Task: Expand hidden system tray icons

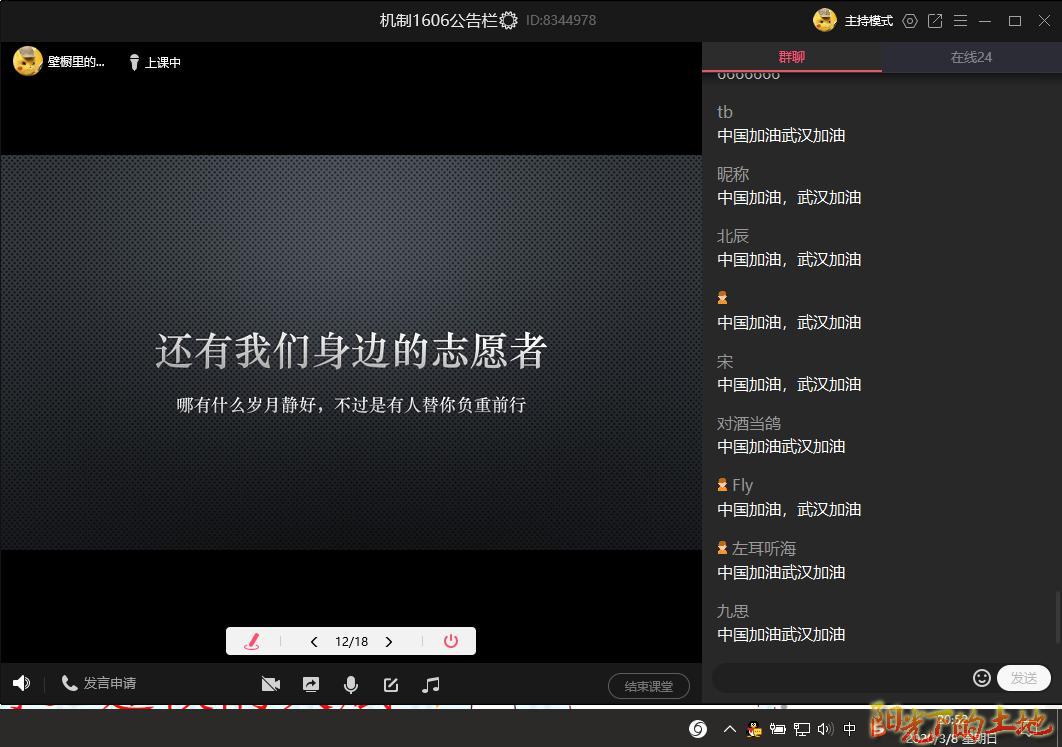Action: (729, 729)
